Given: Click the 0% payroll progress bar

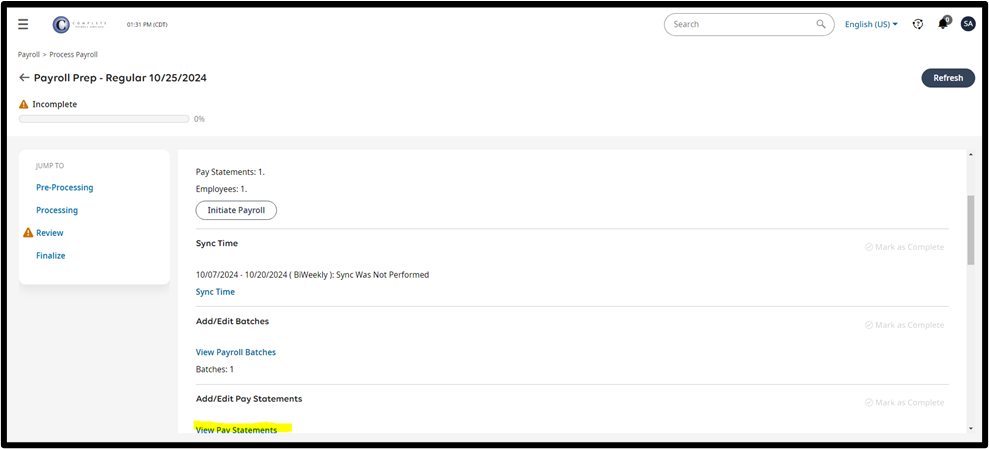Looking at the screenshot, I should coord(104,119).
